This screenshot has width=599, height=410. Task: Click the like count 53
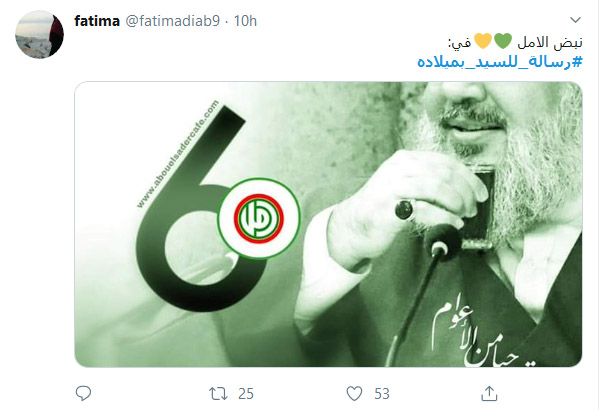tap(382, 394)
